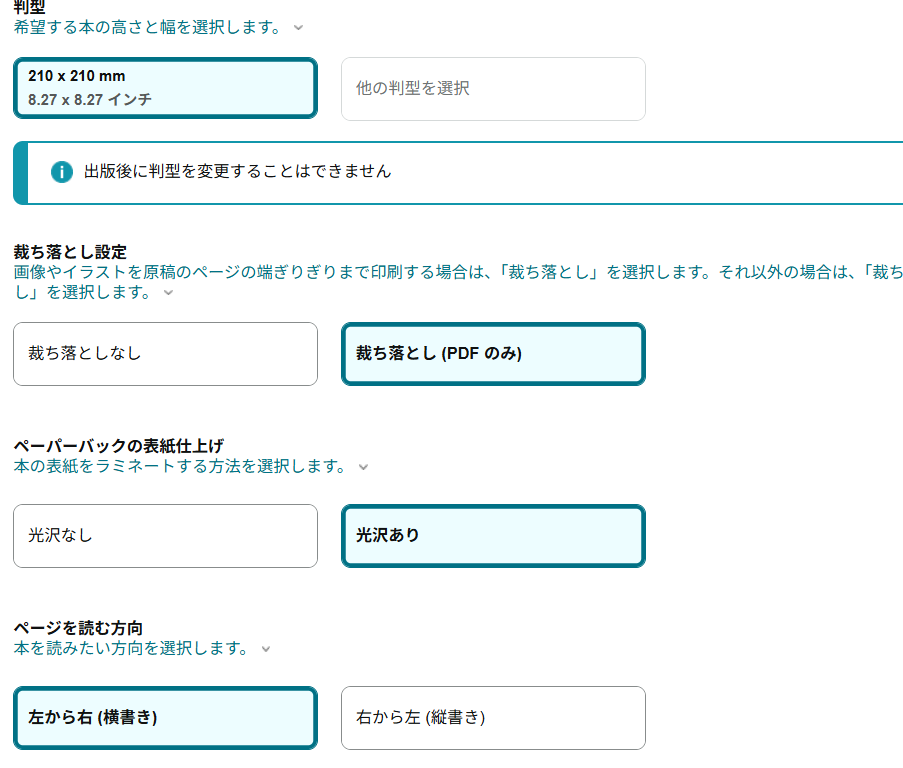This screenshot has height=768, width=903.
Task: Expand the cover lamination help chevron
Action: point(363,467)
